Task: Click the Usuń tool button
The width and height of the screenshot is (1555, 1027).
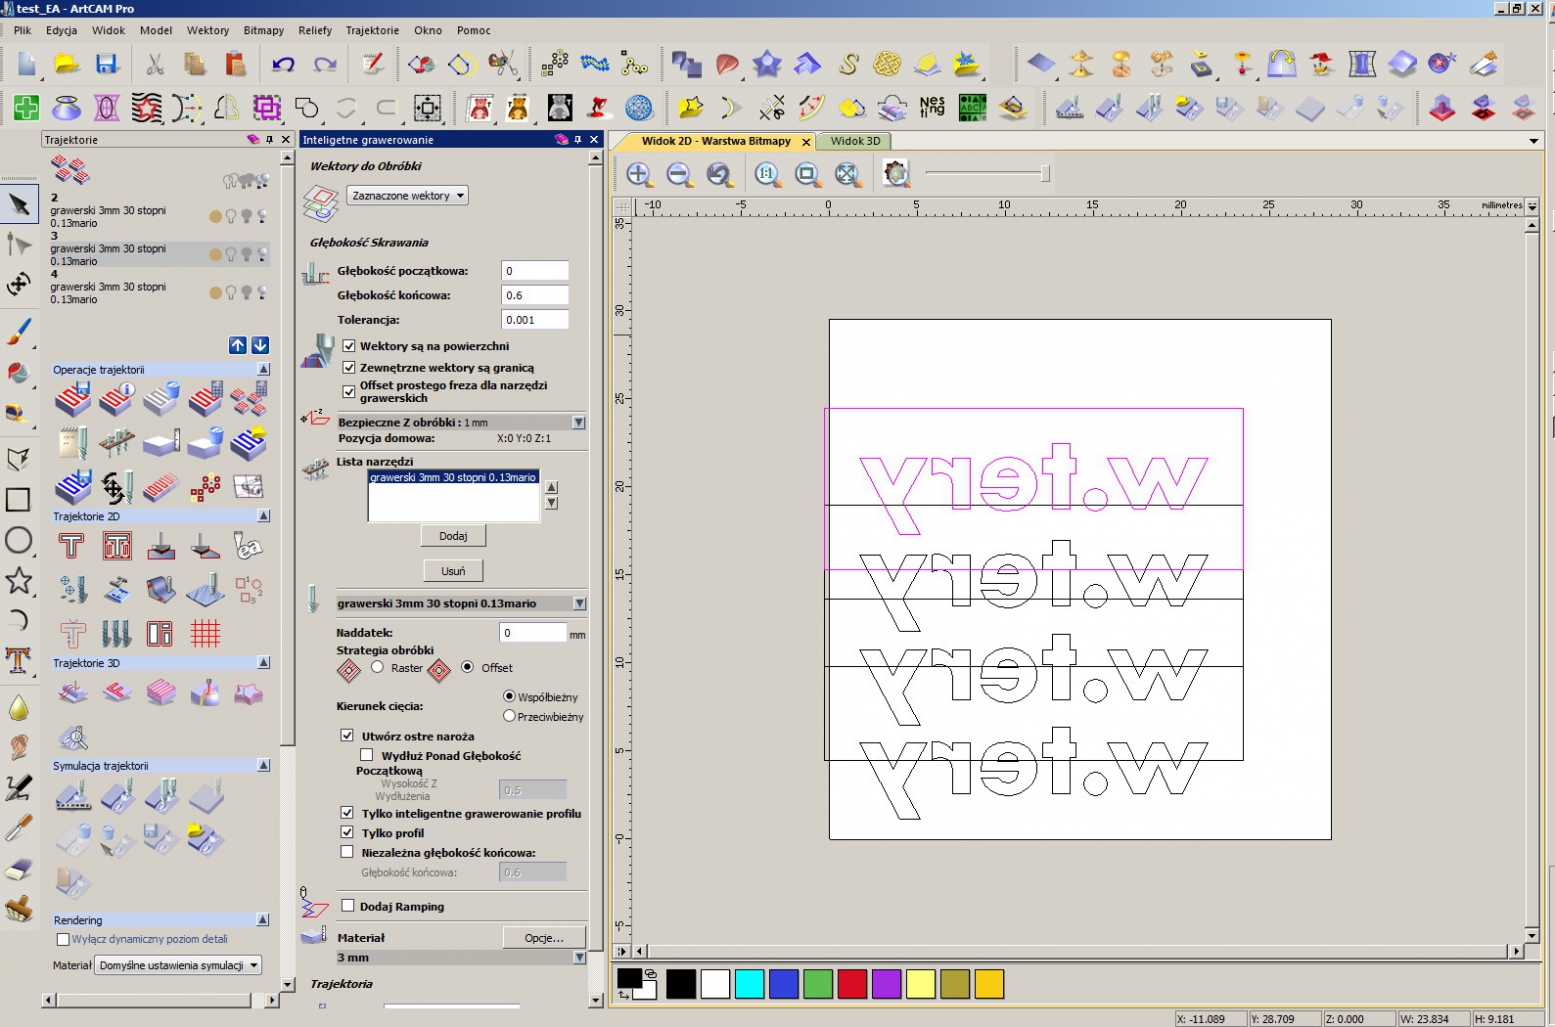Action: [x=453, y=571]
